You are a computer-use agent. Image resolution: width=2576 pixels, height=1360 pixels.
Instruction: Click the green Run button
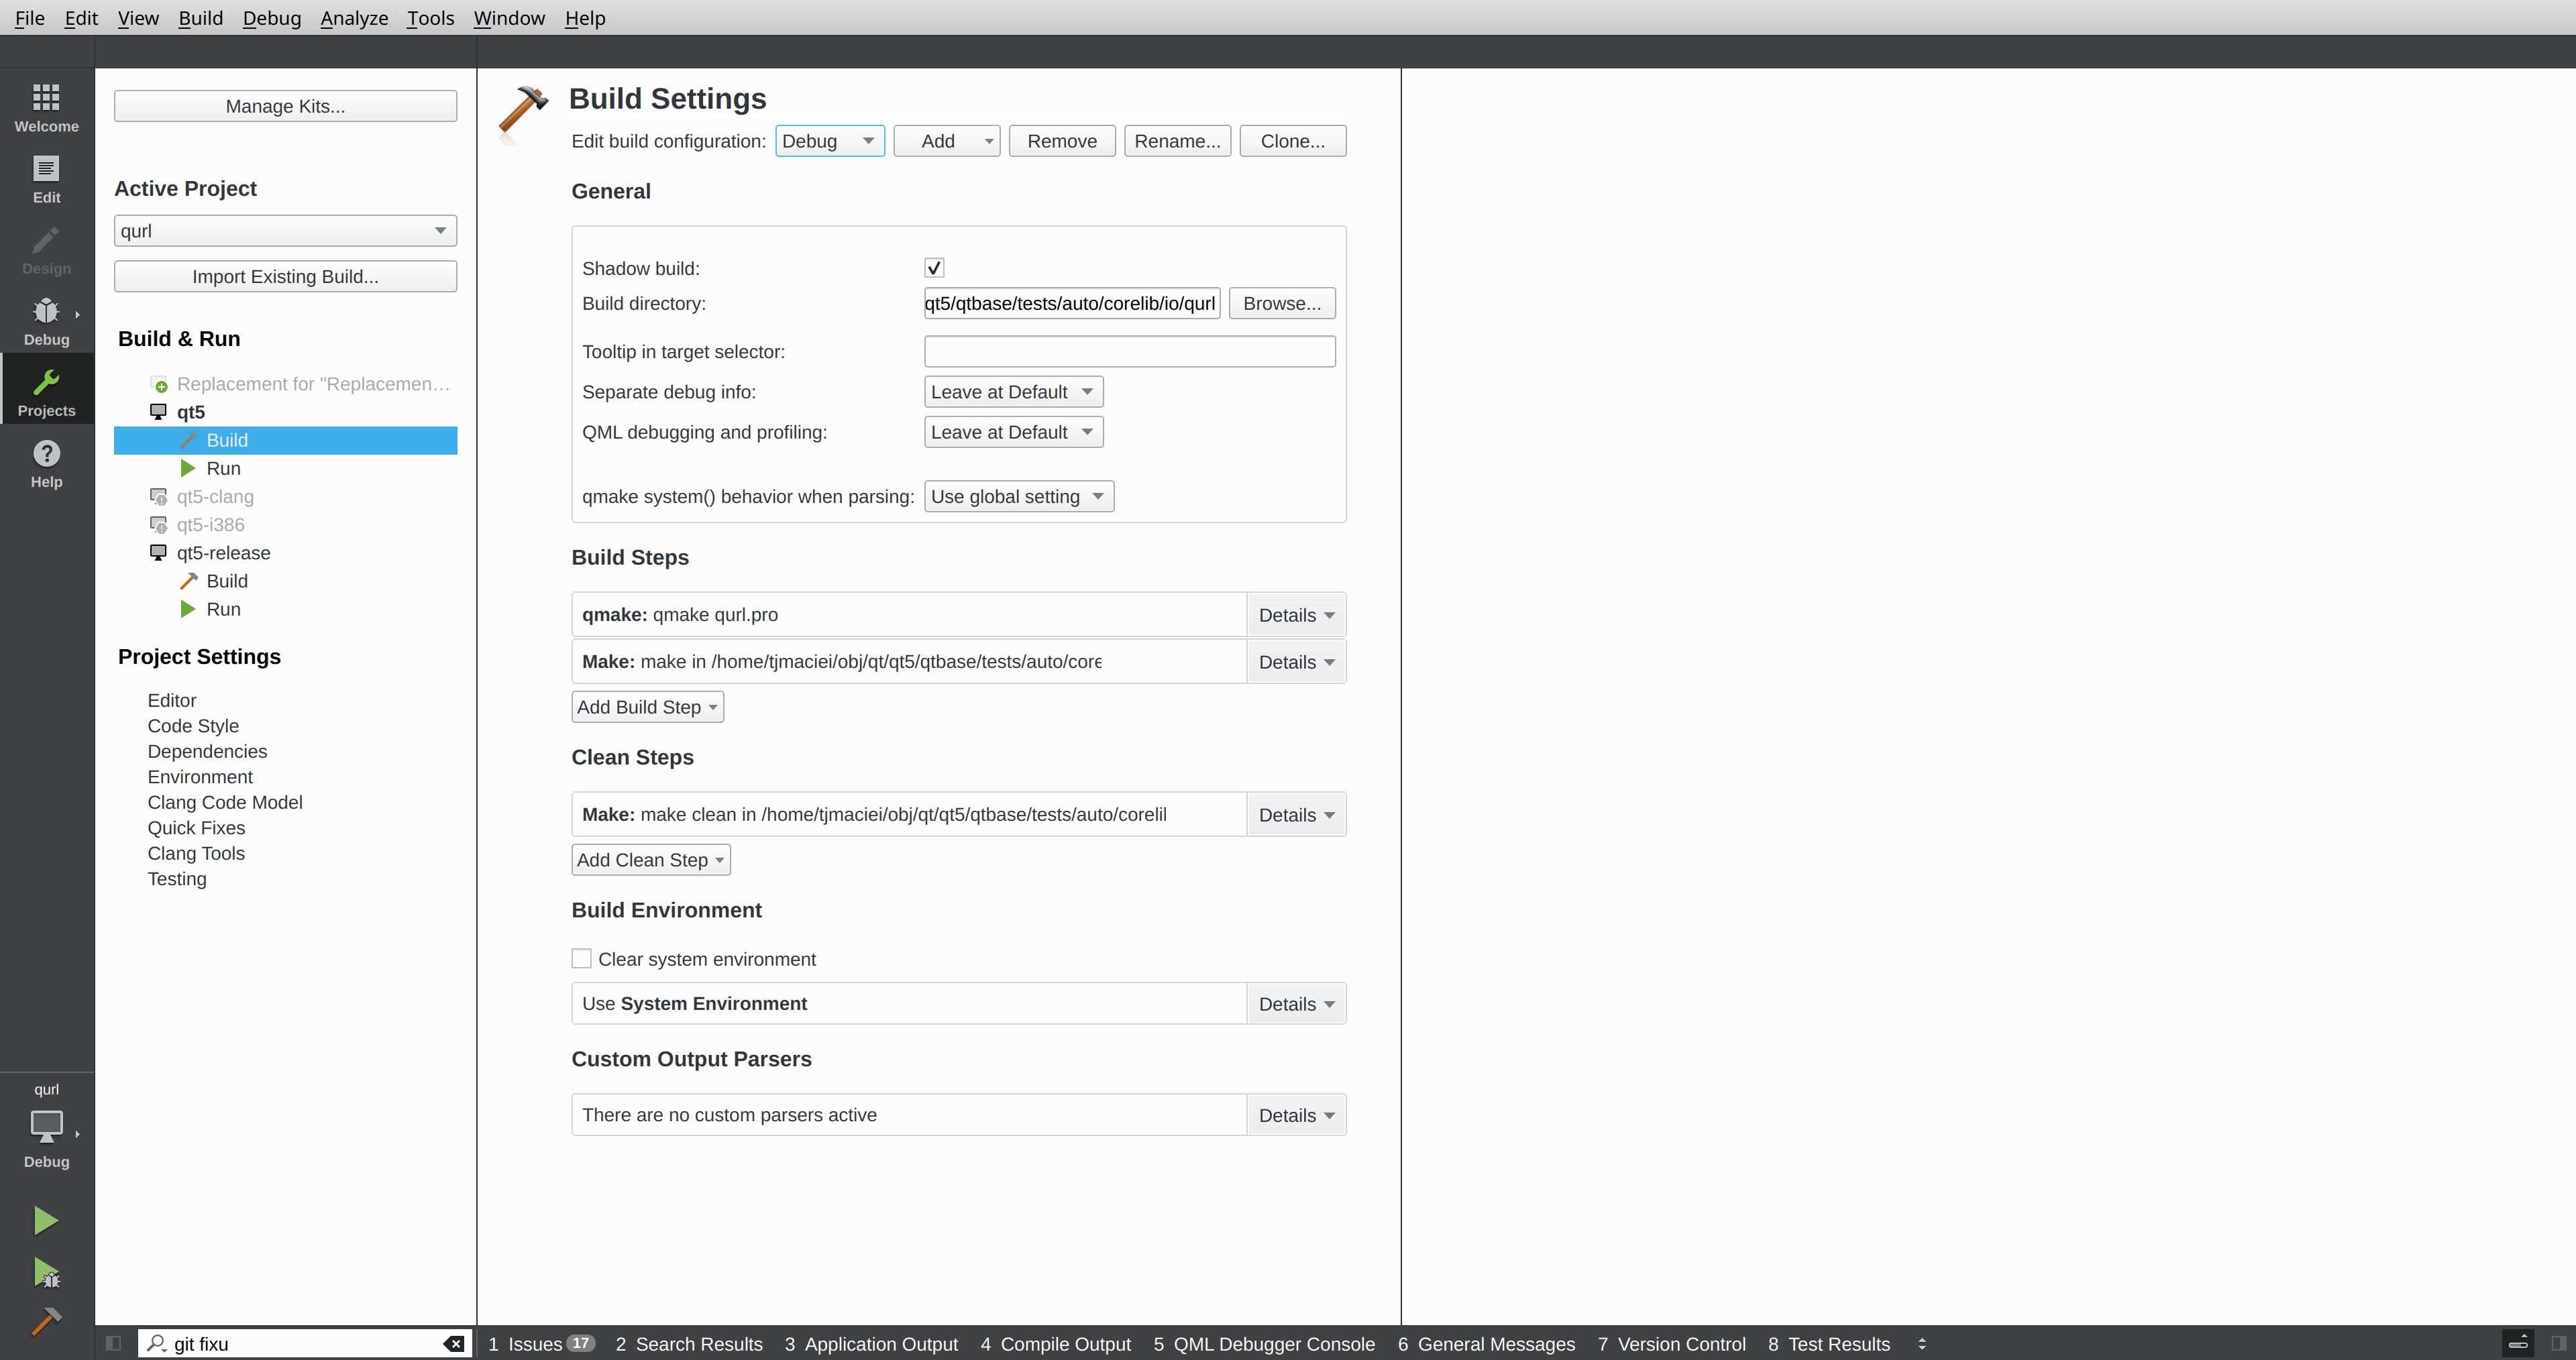coord(46,1220)
